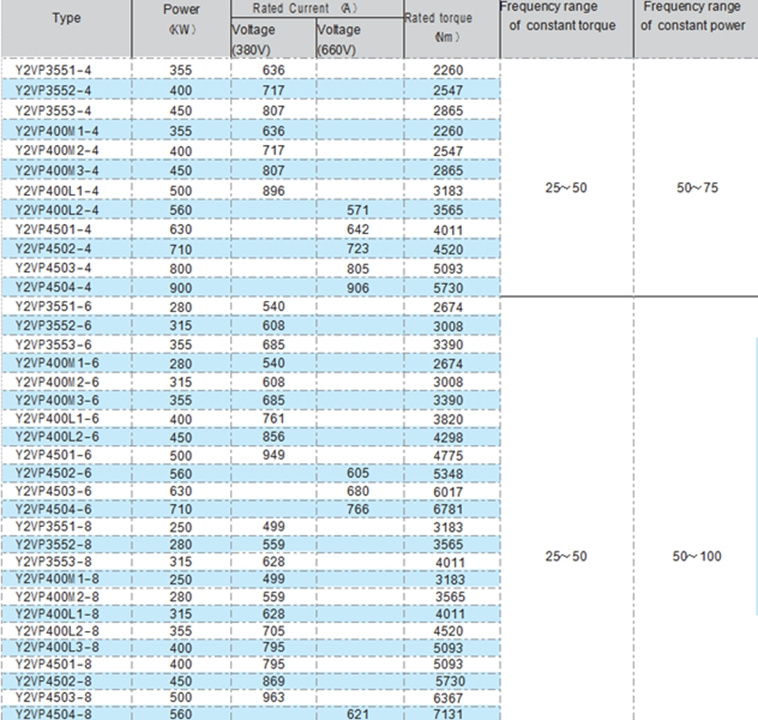This screenshot has width=758, height=720.
Task: Click the 571 current value for Y2VP400L2-4
Action: coord(358,210)
